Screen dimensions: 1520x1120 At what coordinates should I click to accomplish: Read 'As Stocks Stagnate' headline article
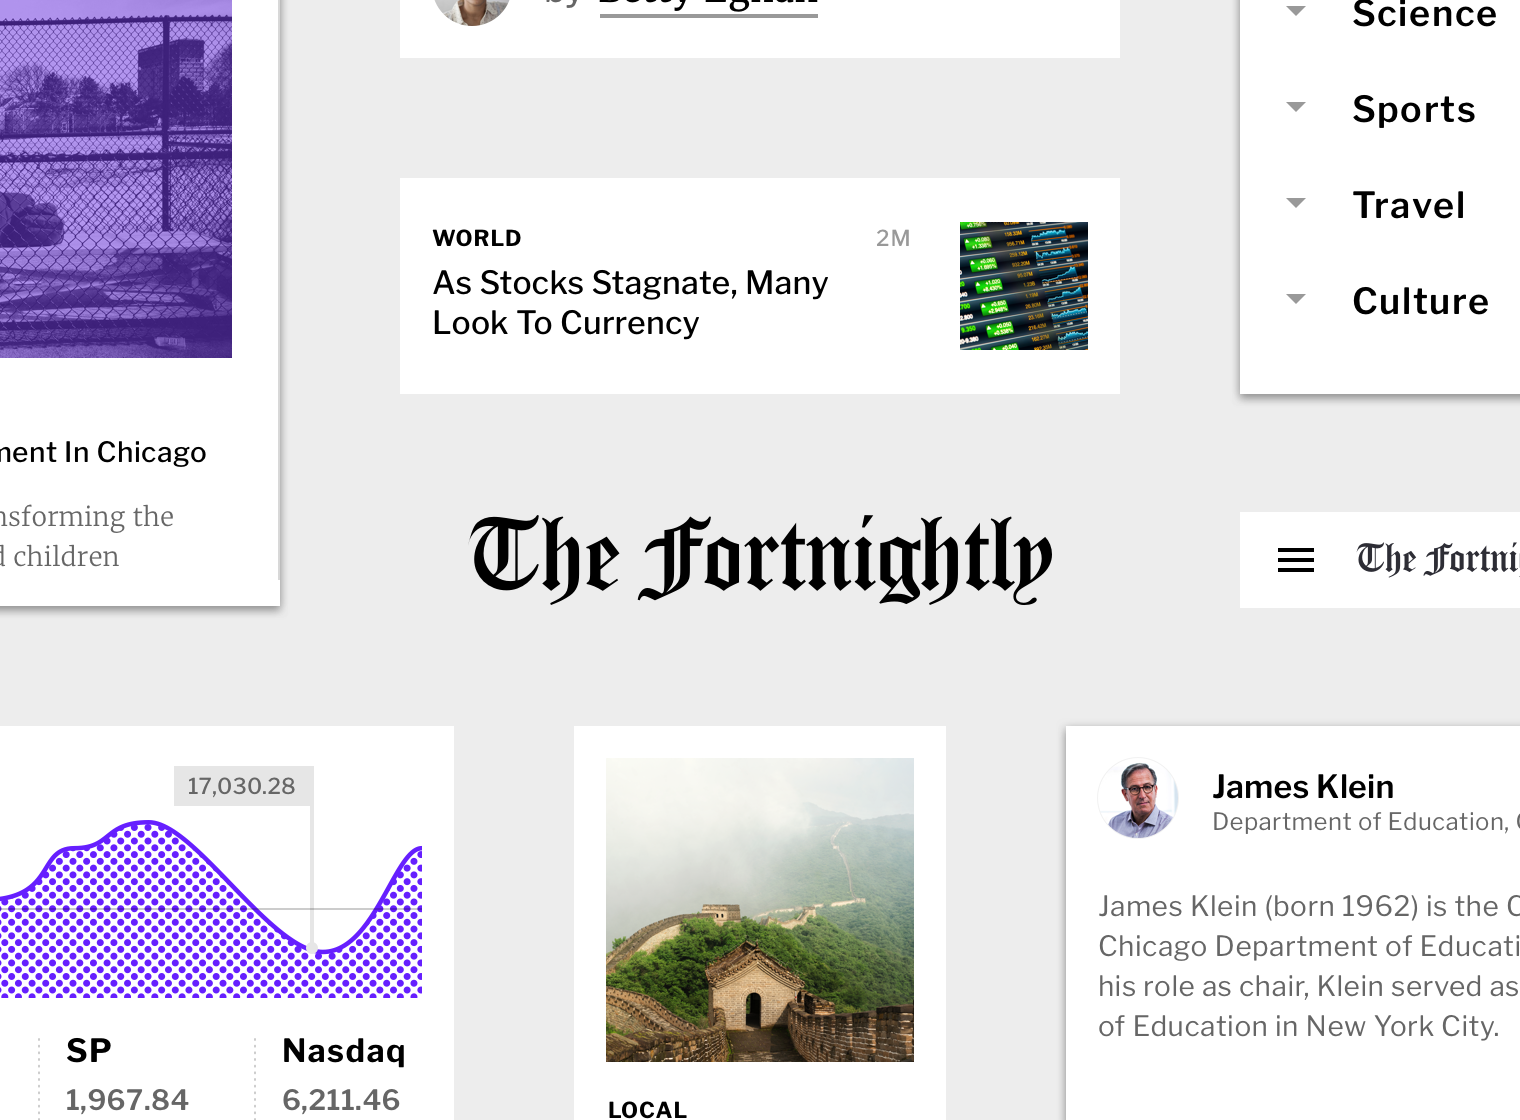630,303
